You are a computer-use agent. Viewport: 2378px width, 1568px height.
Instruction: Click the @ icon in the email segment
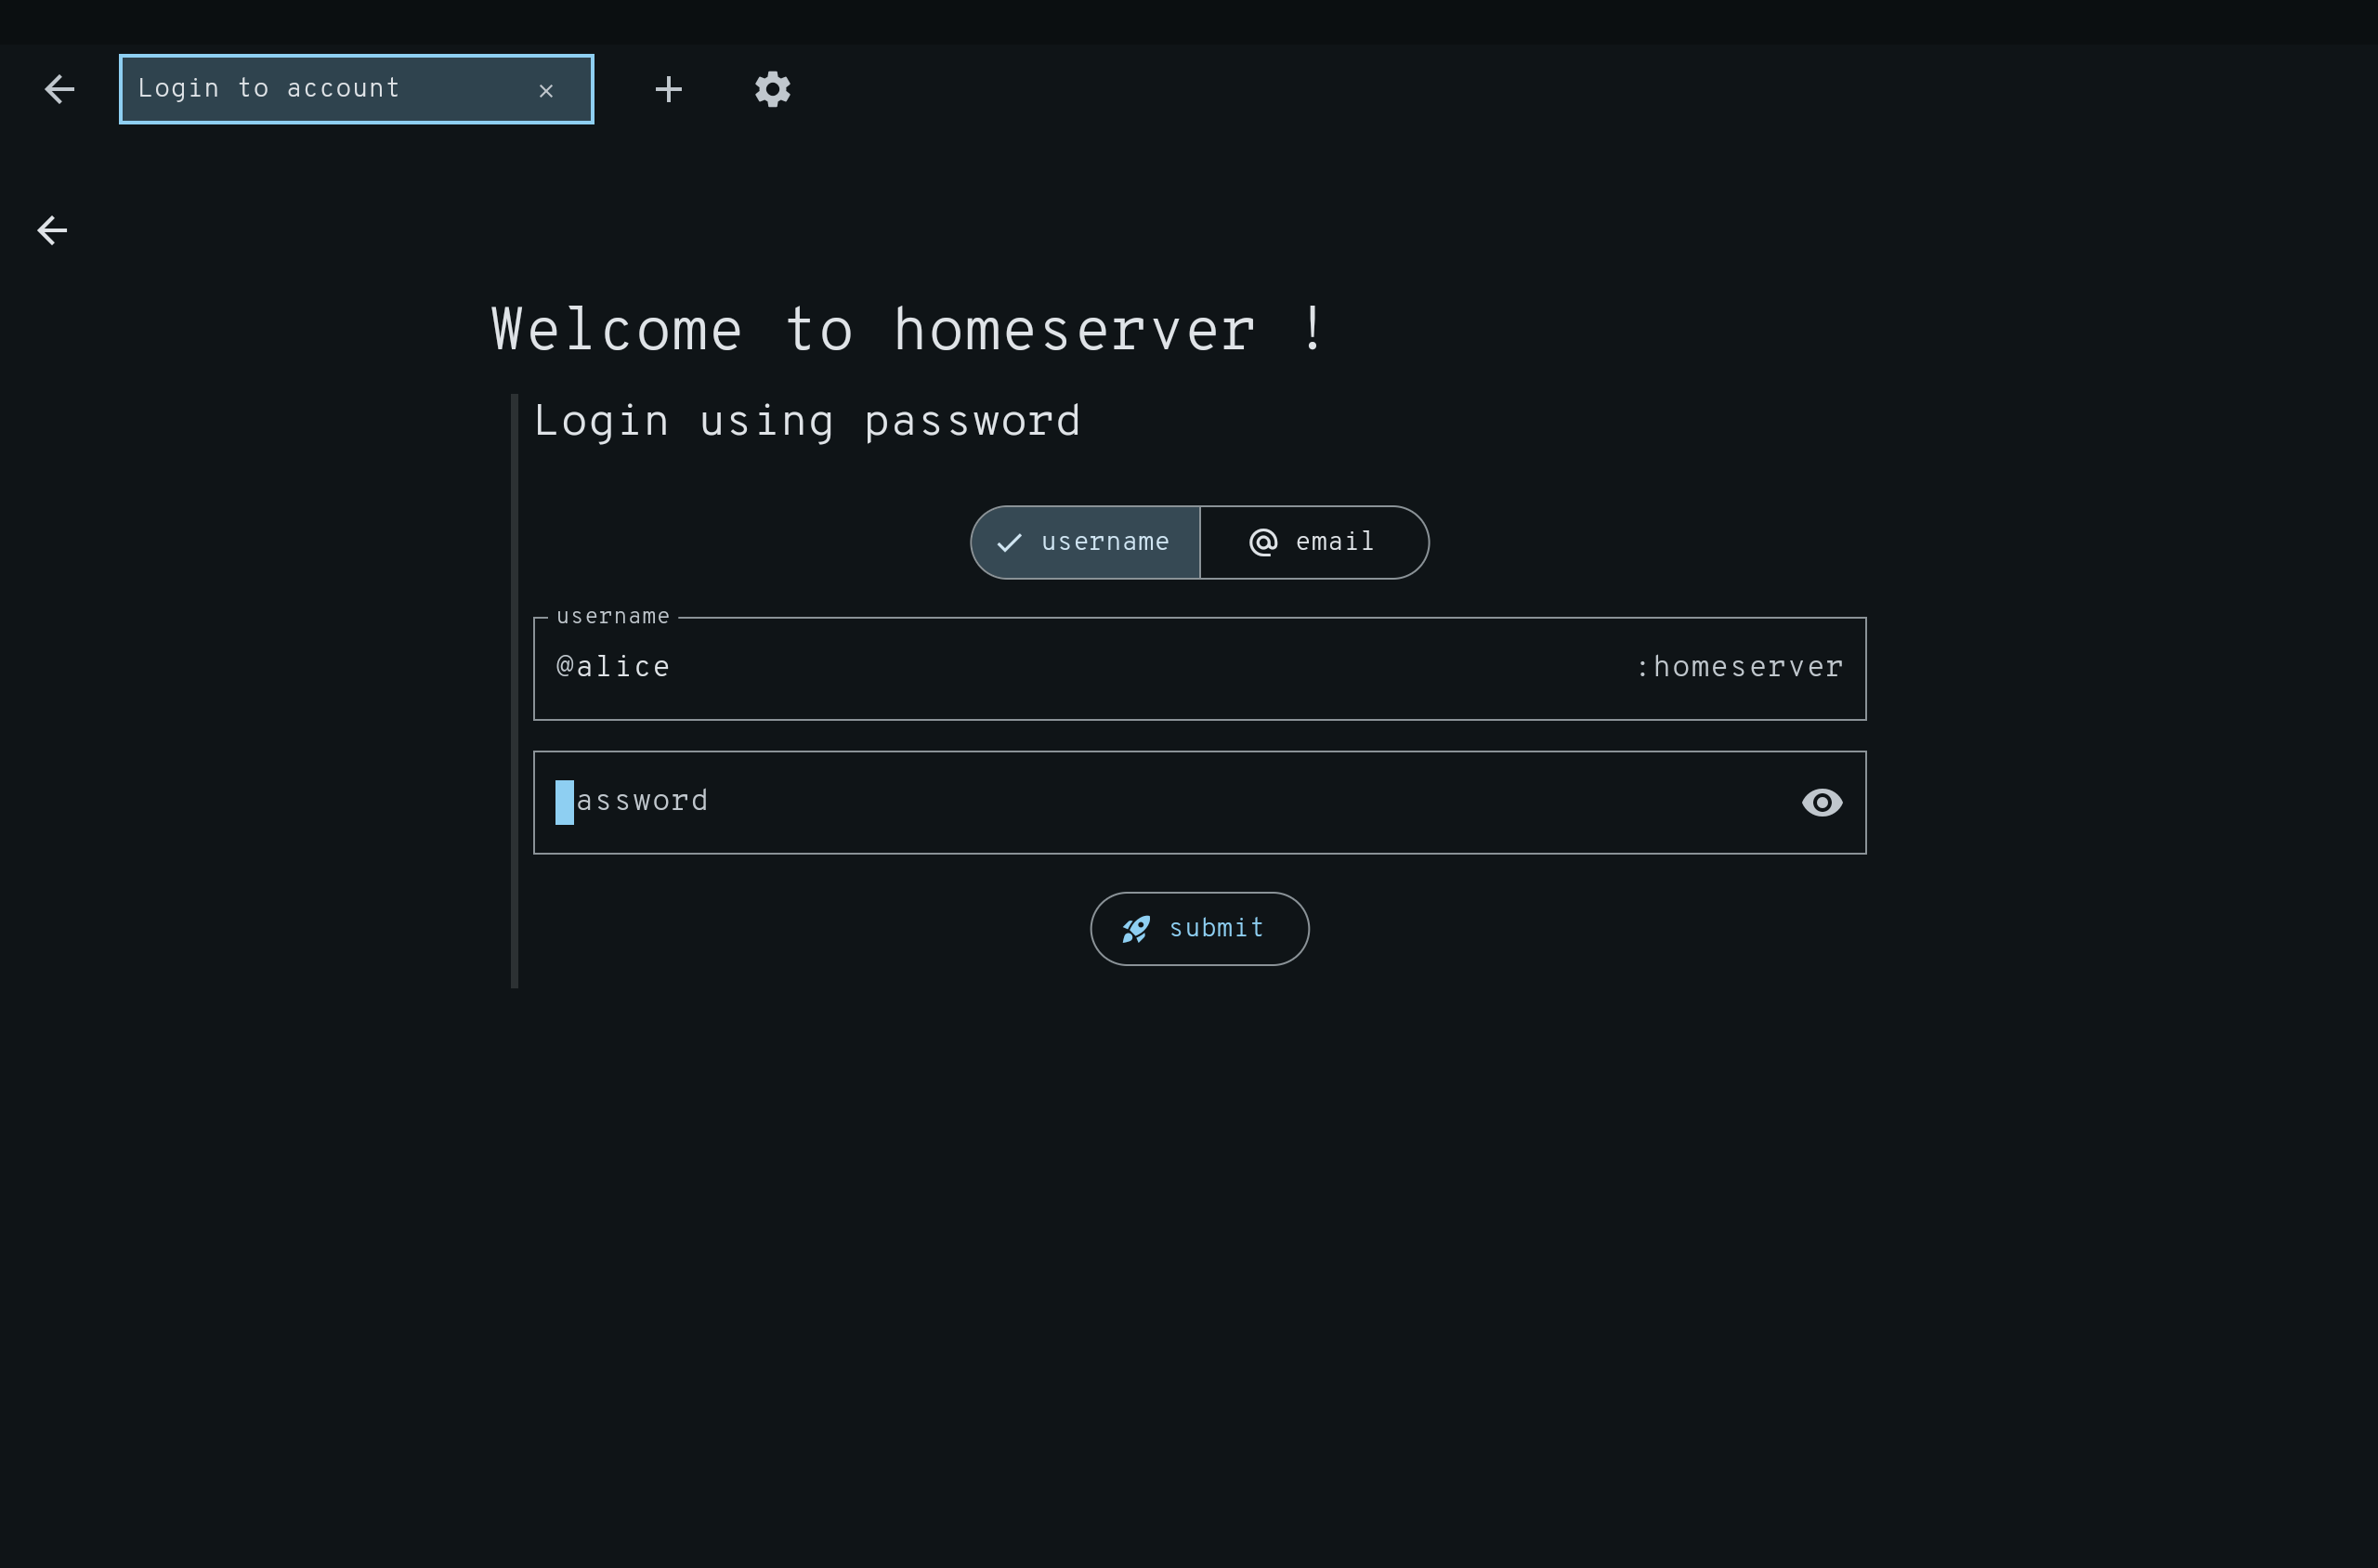pyautogui.click(x=1263, y=542)
